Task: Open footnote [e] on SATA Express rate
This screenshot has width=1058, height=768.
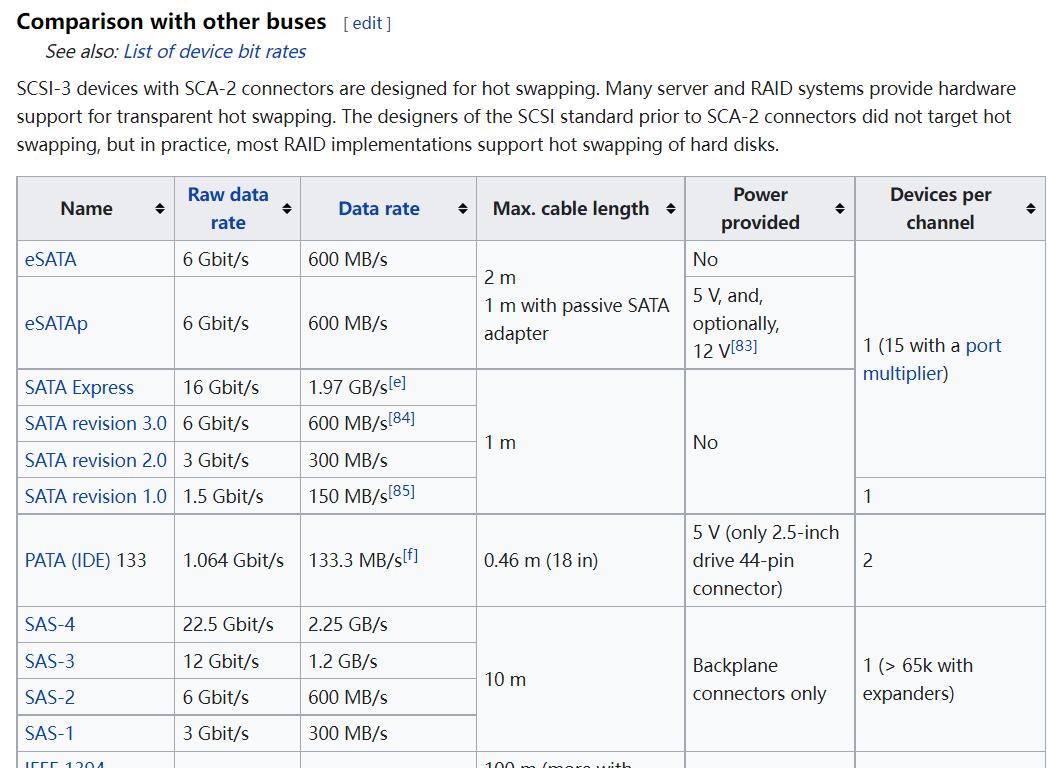Action: [x=397, y=382]
